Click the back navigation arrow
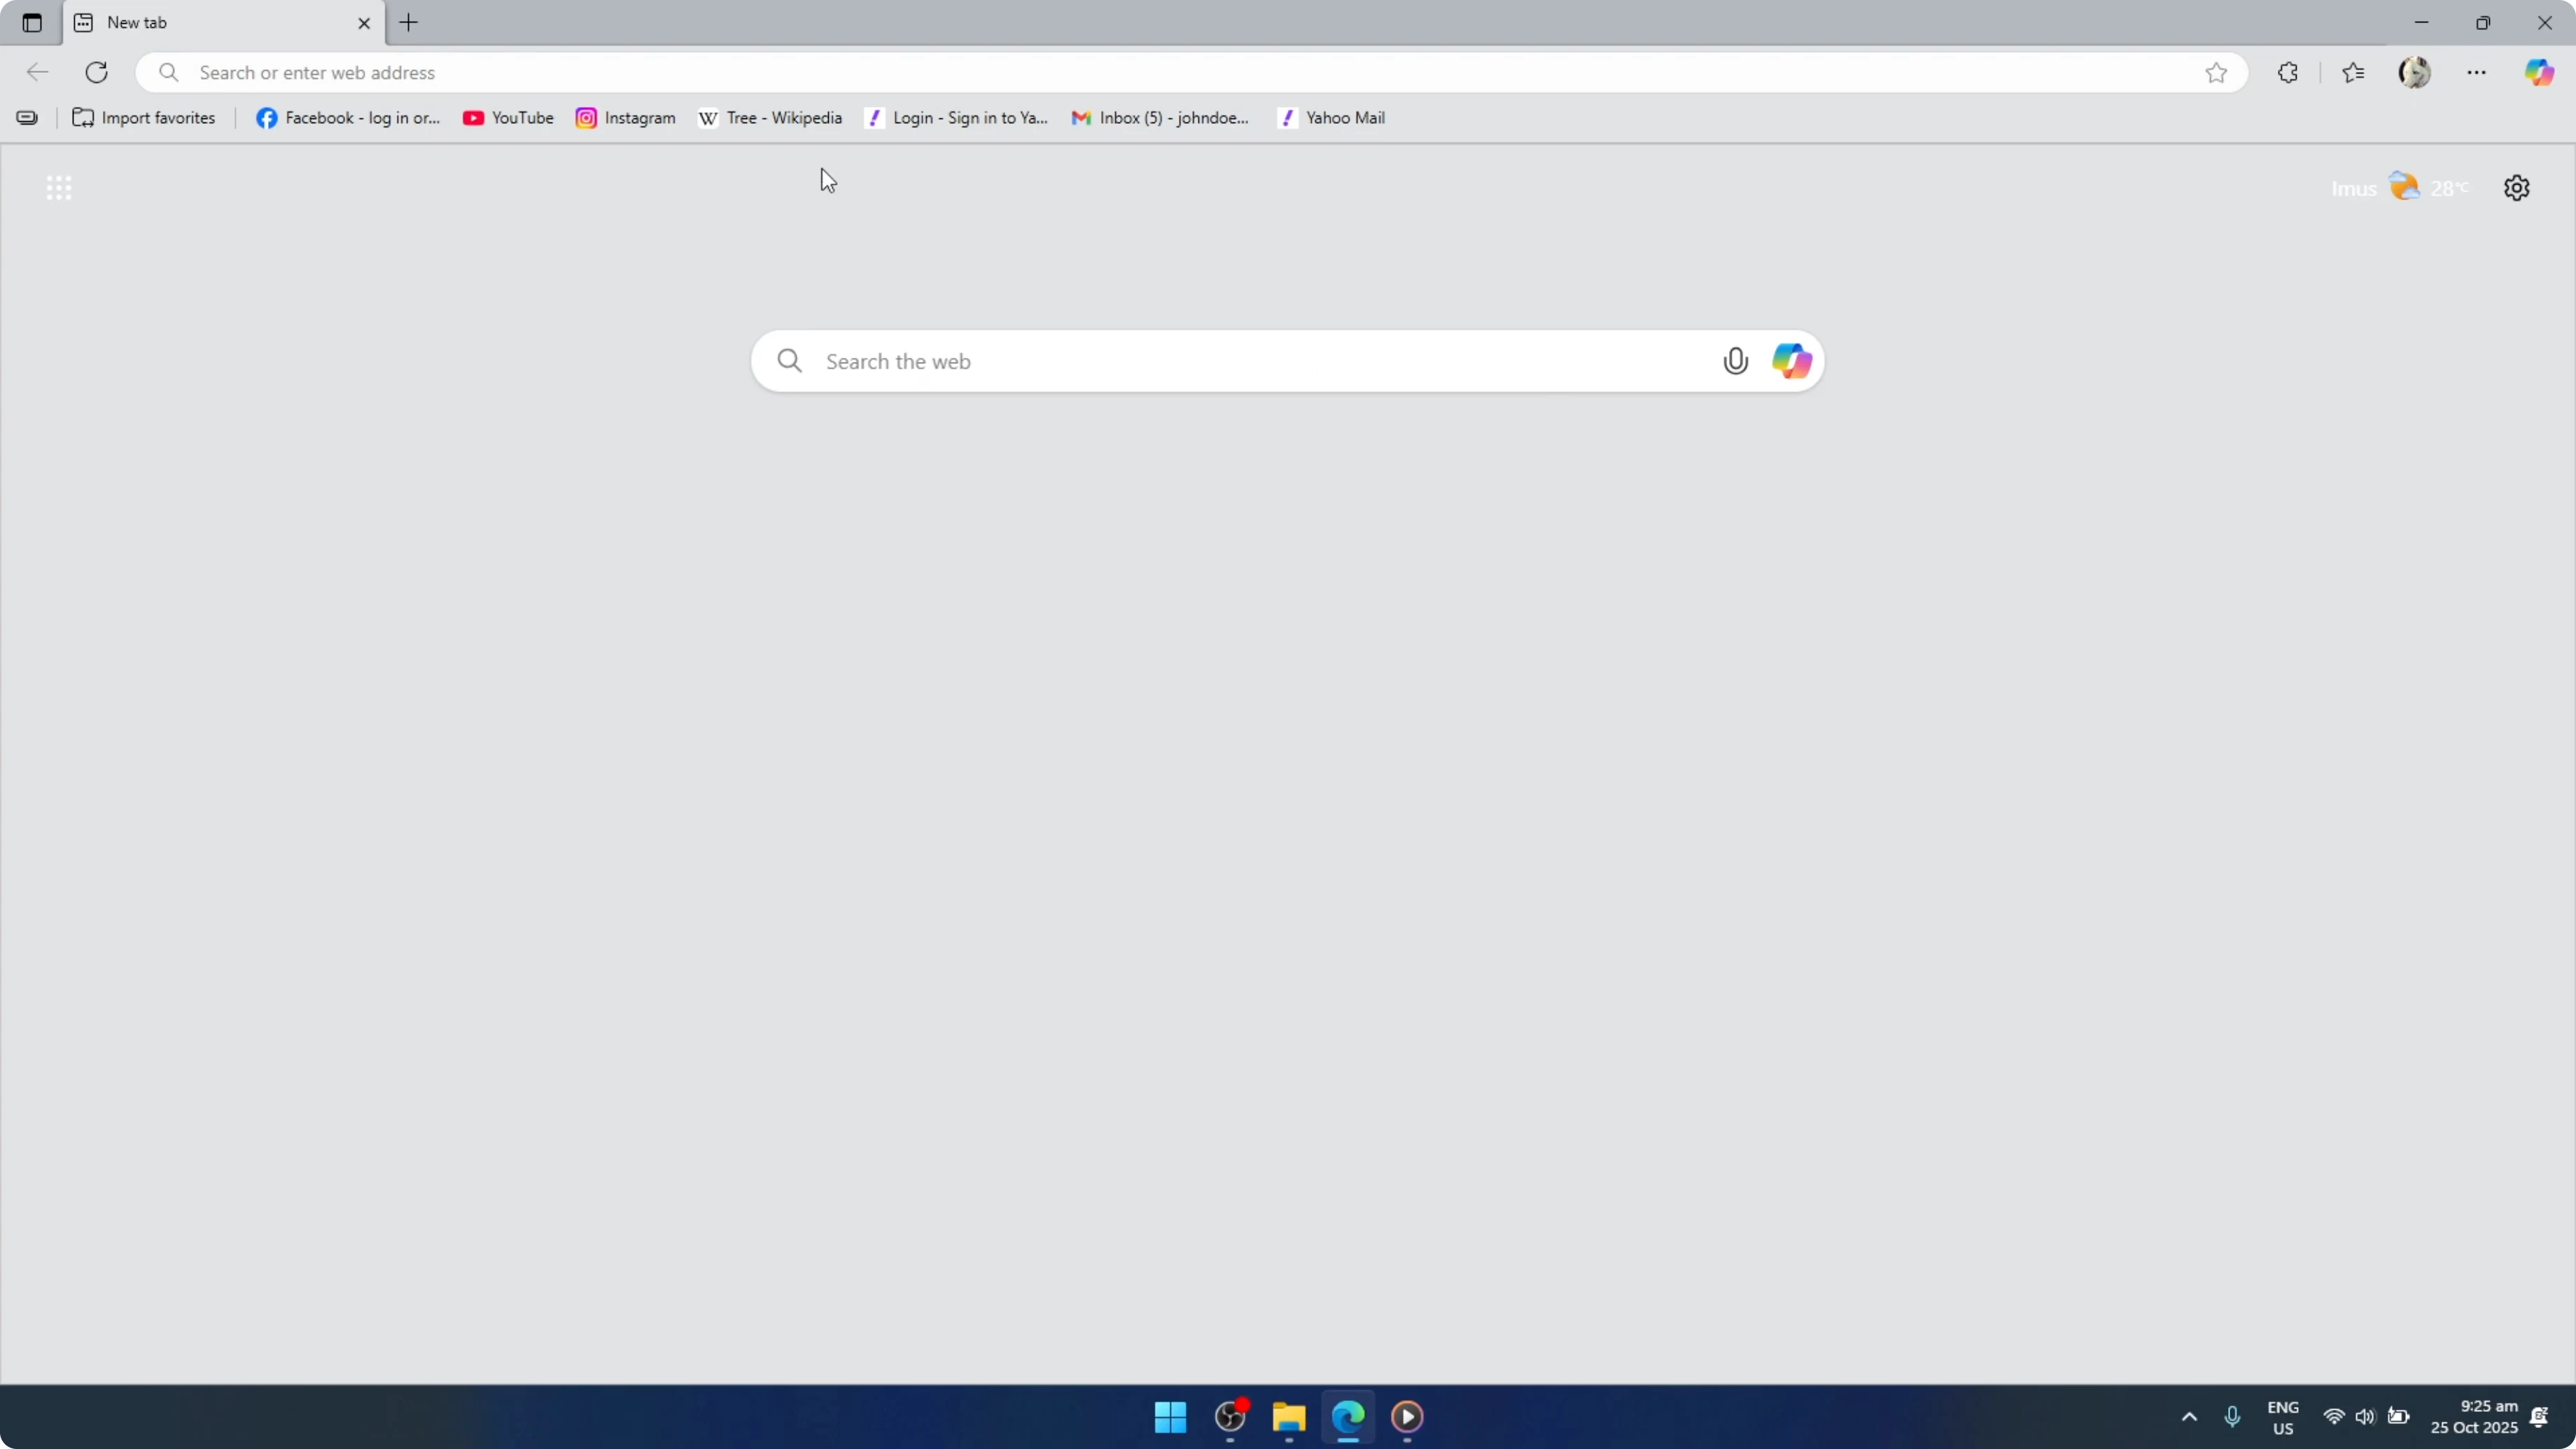Image resolution: width=2576 pixels, height=1449 pixels. point(37,72)
